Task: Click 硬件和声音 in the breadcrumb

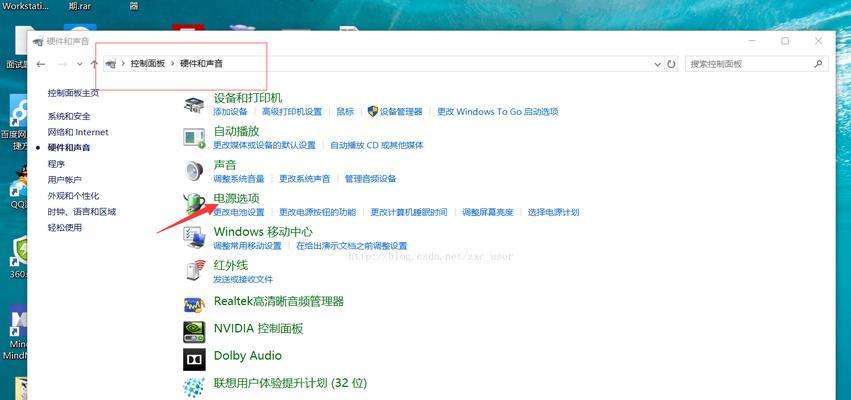Action: 201,64
